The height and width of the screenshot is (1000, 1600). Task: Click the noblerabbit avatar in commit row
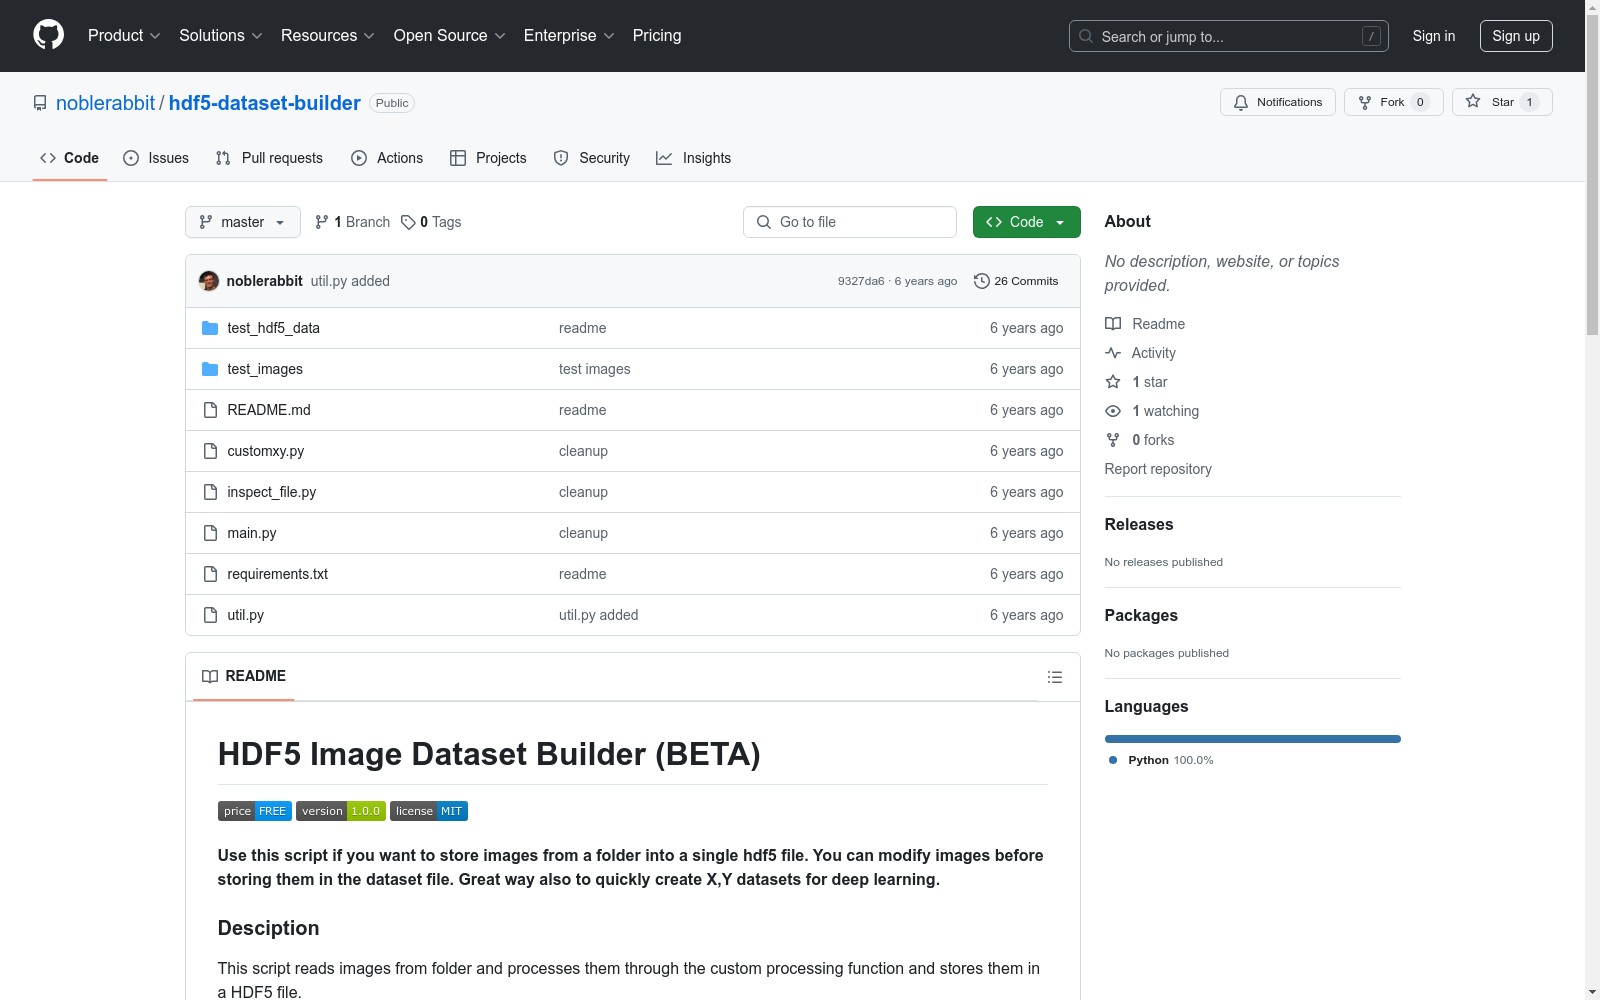click(209, 281)
